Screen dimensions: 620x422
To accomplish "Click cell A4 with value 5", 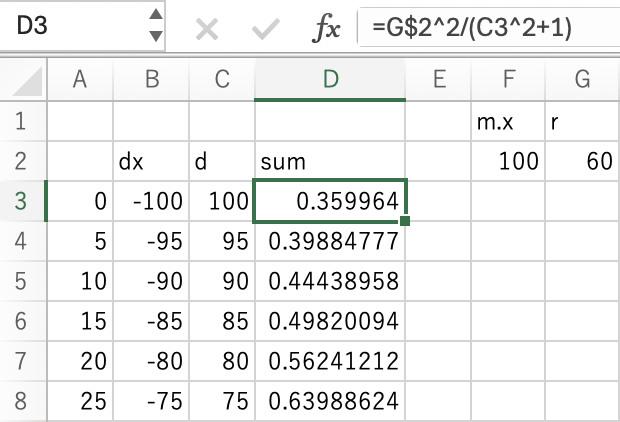I will click(80, 241).
